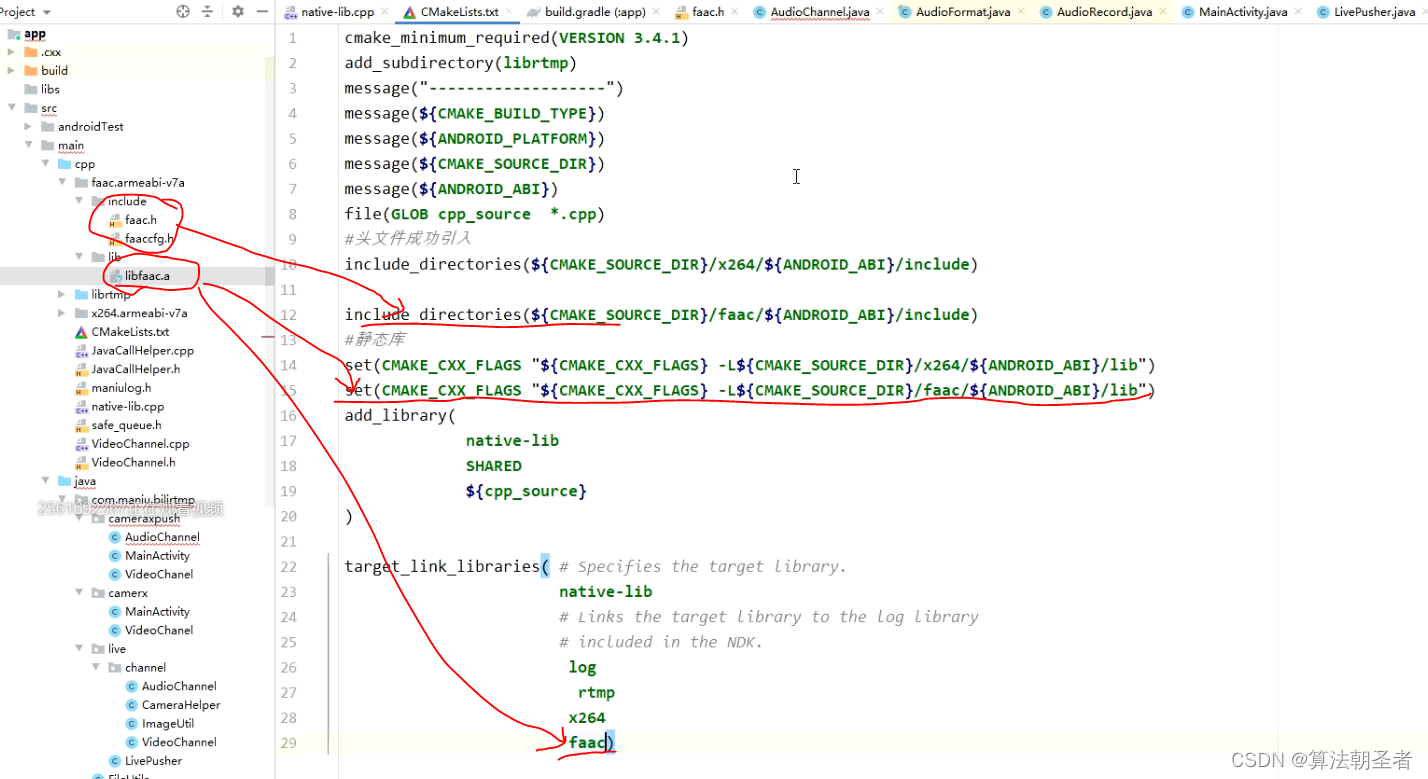The image size is (1428, 779).
Task: Close the AudioChannel.java tab
Action: 880,12
